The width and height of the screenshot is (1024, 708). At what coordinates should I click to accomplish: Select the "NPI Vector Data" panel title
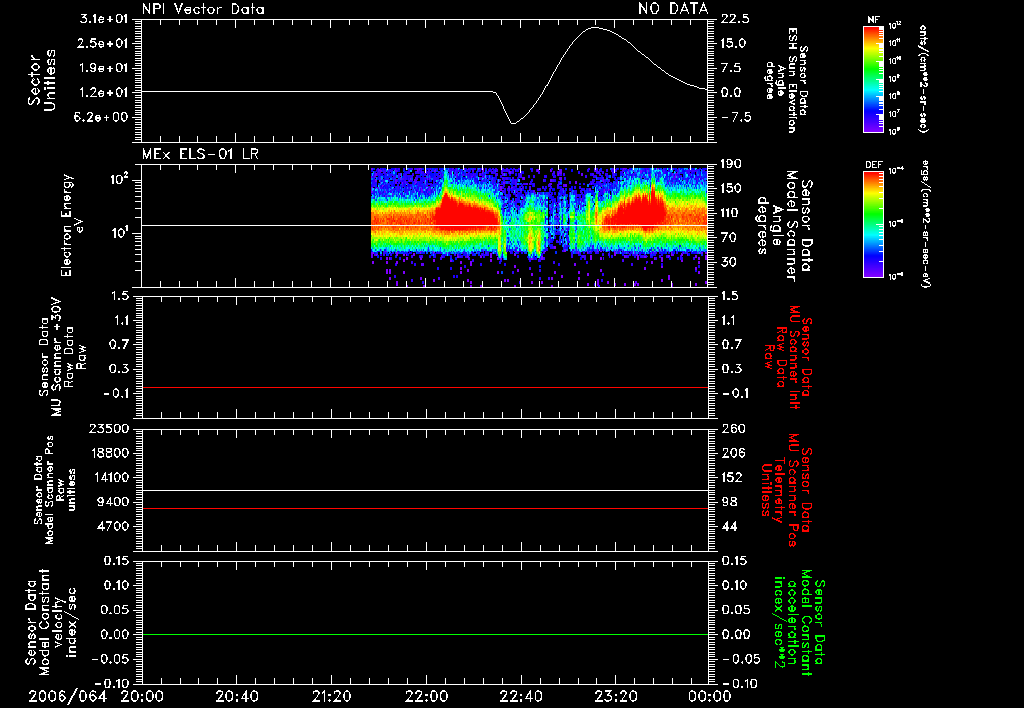pyautogui.click(x=204, y=9)
